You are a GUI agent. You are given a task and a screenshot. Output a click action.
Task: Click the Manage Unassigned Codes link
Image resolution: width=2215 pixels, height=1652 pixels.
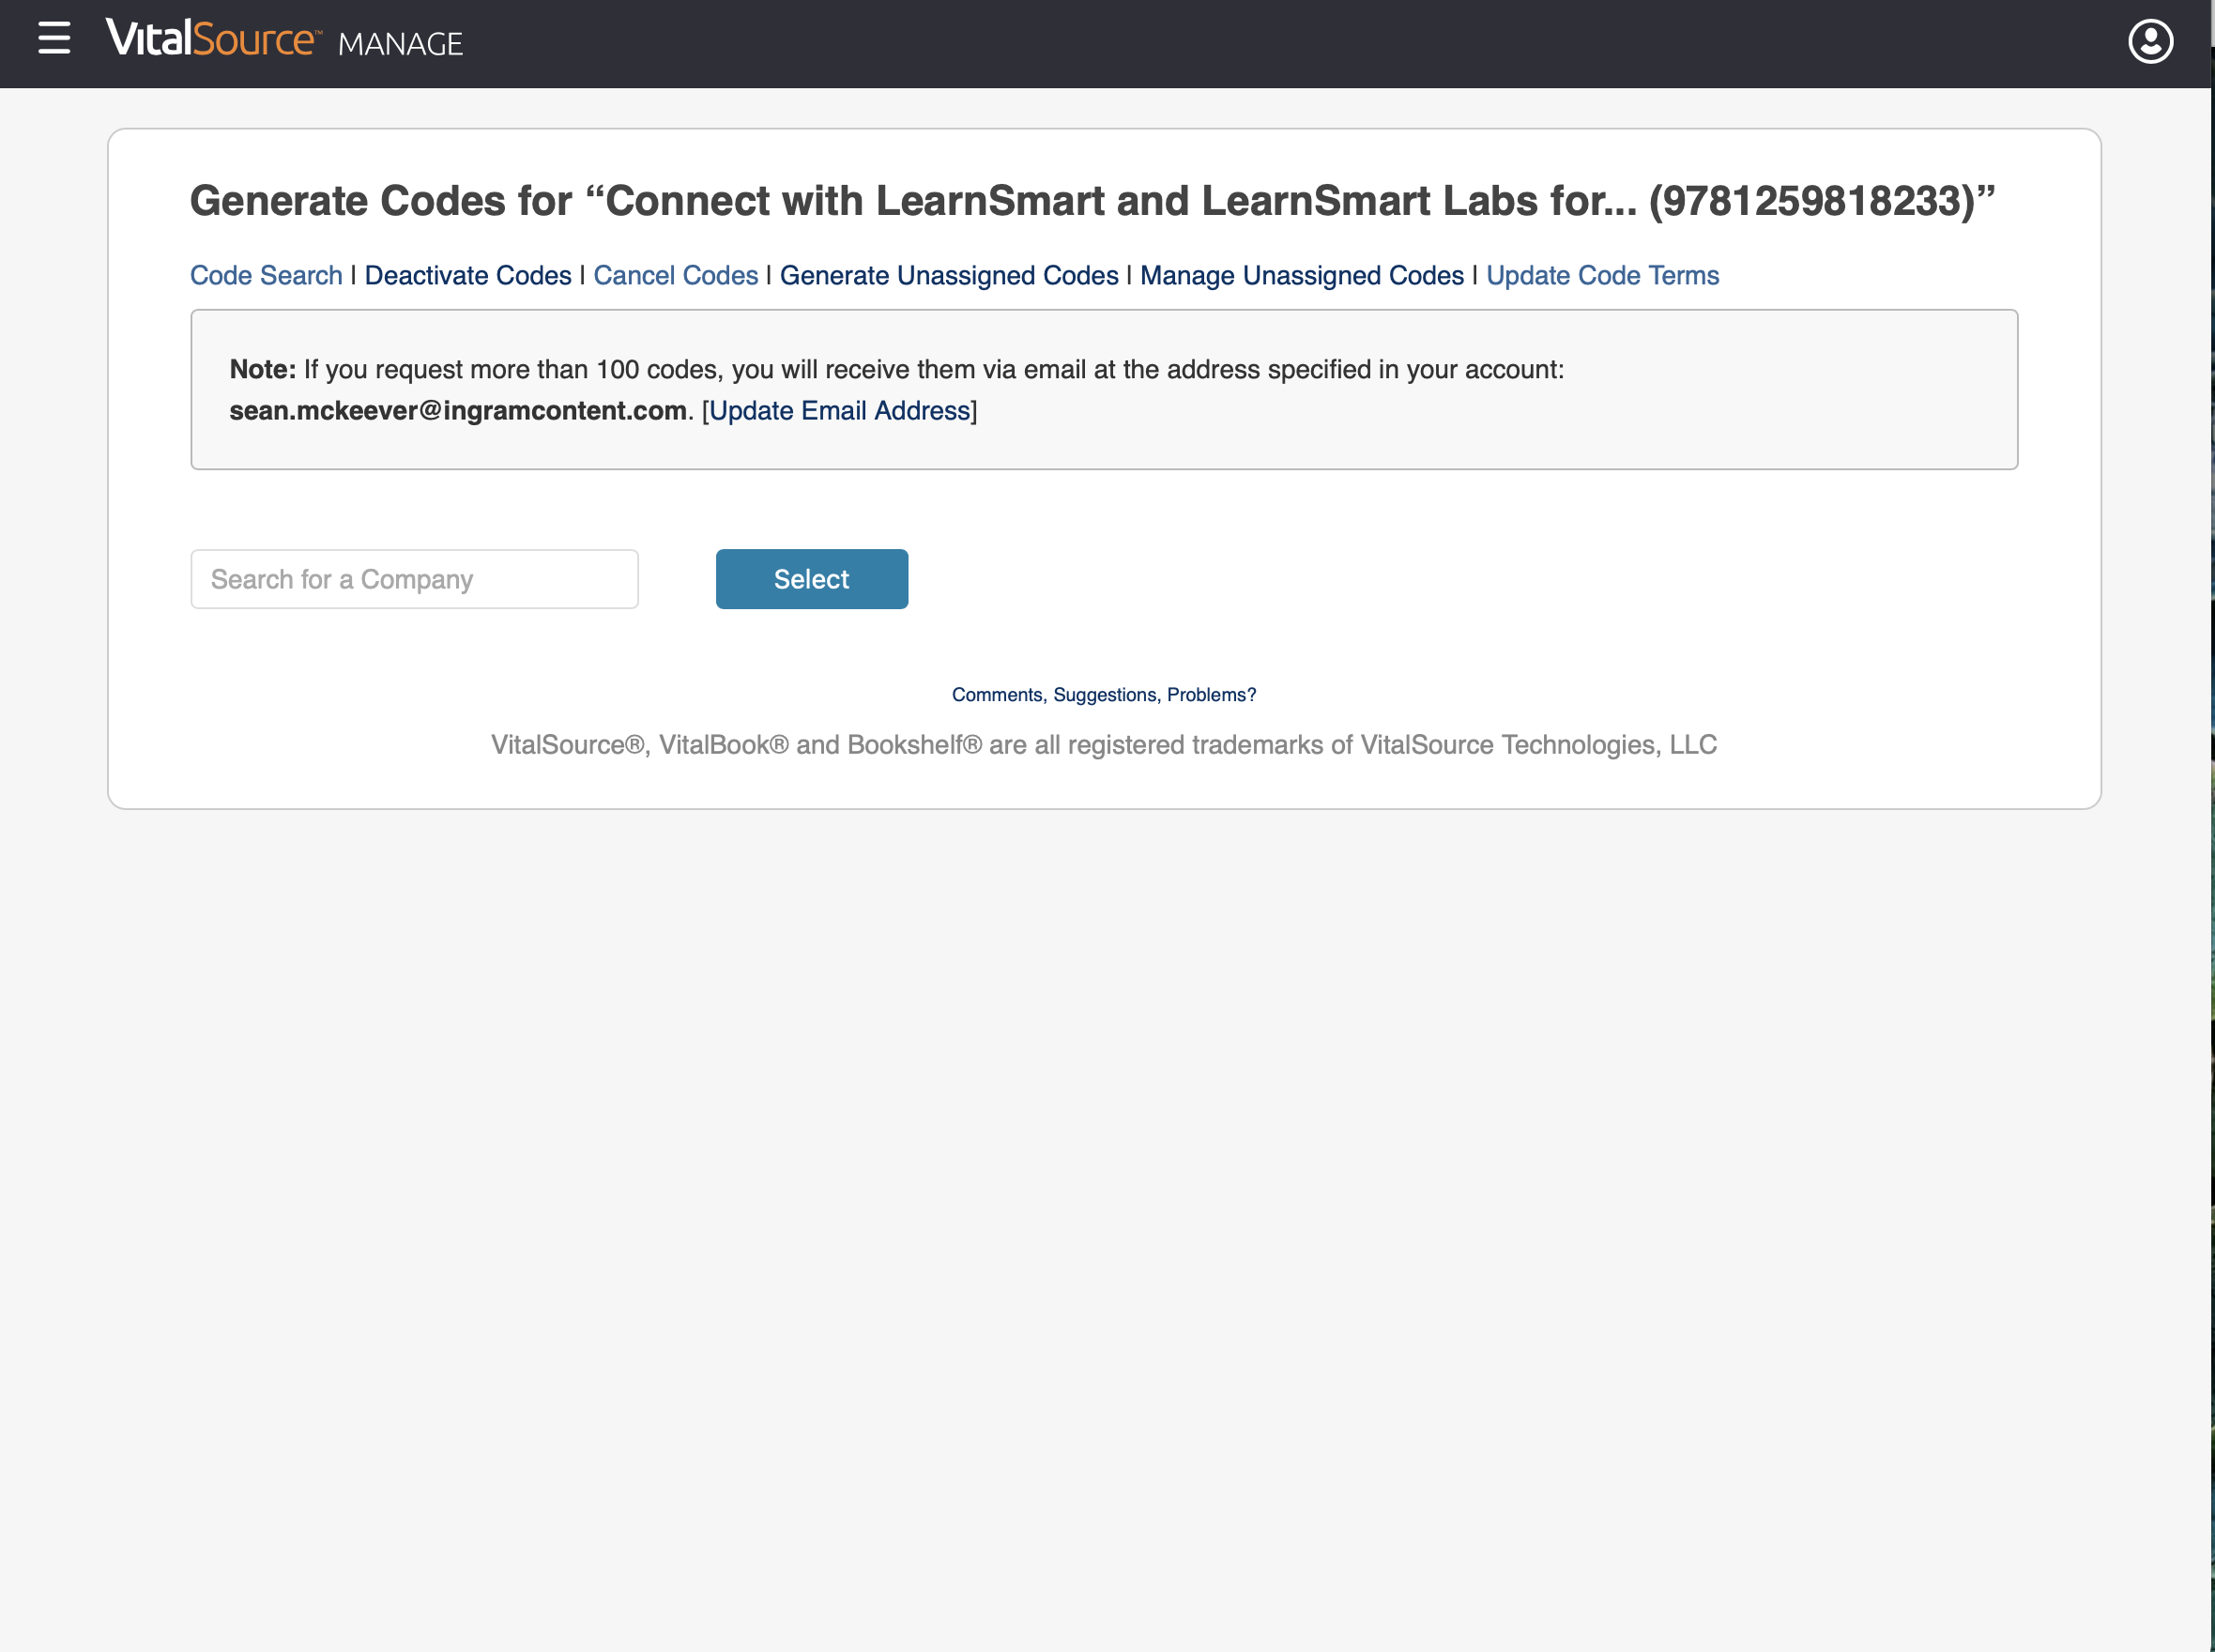pos(1303,272)
